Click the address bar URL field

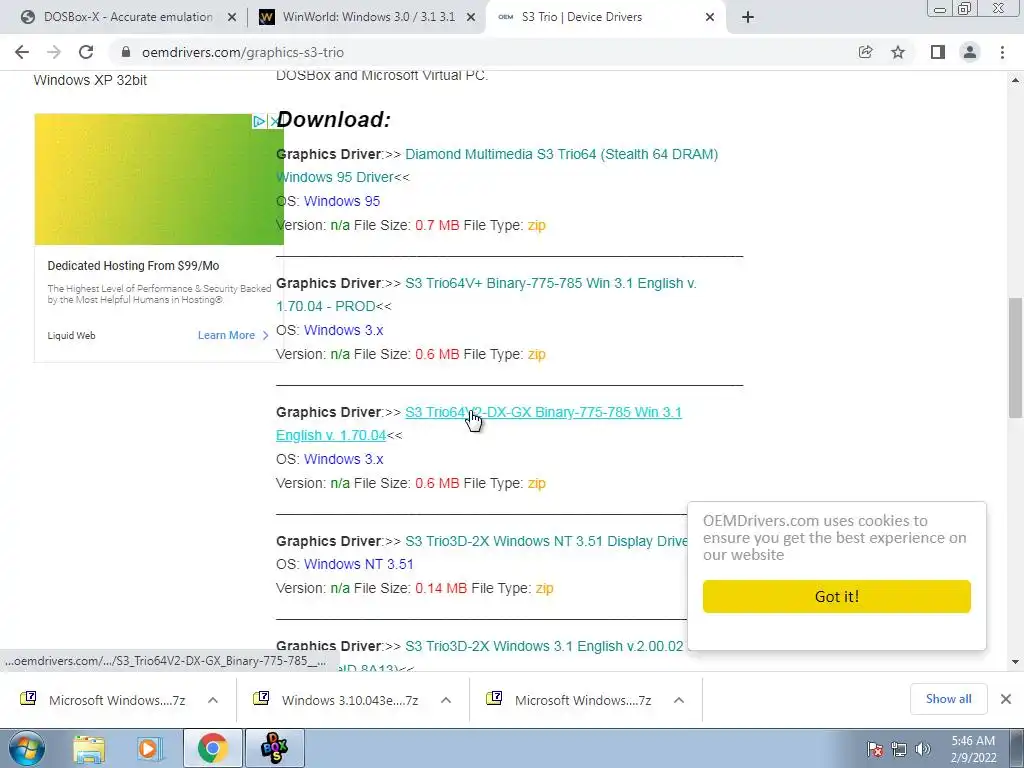click(x=483, y=52)
